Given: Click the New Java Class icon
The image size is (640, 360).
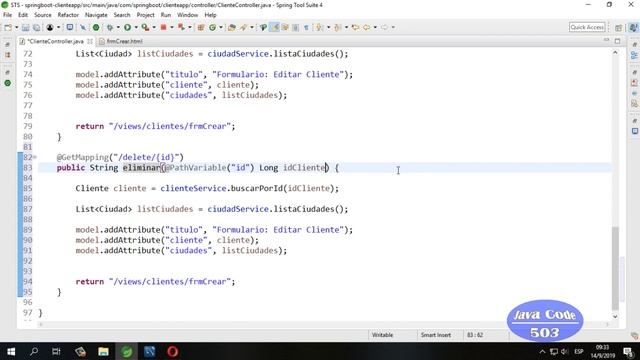Looking at the screenshot, I should [x=212, y=27].
